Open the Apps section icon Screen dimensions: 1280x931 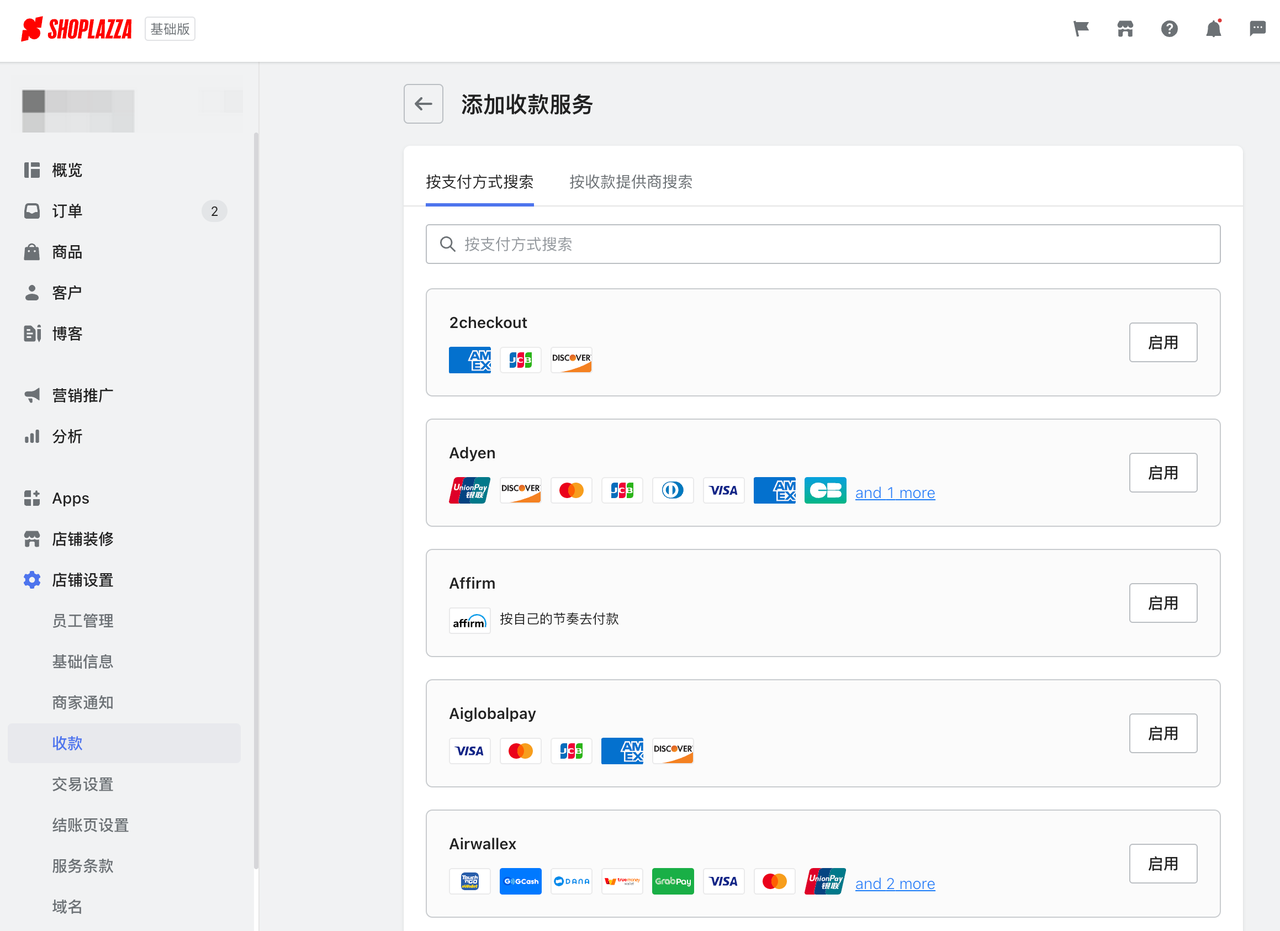click(x=31, y=497)
